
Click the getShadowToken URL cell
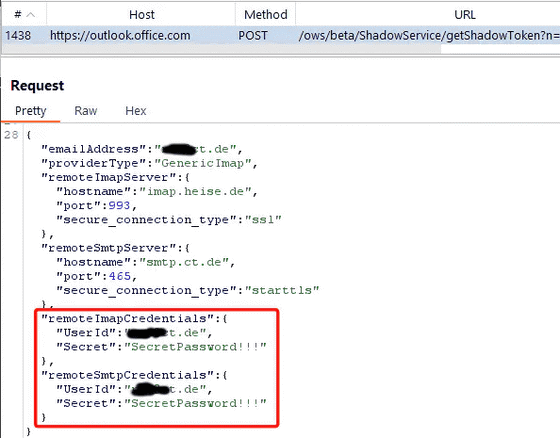pos(429,35)
